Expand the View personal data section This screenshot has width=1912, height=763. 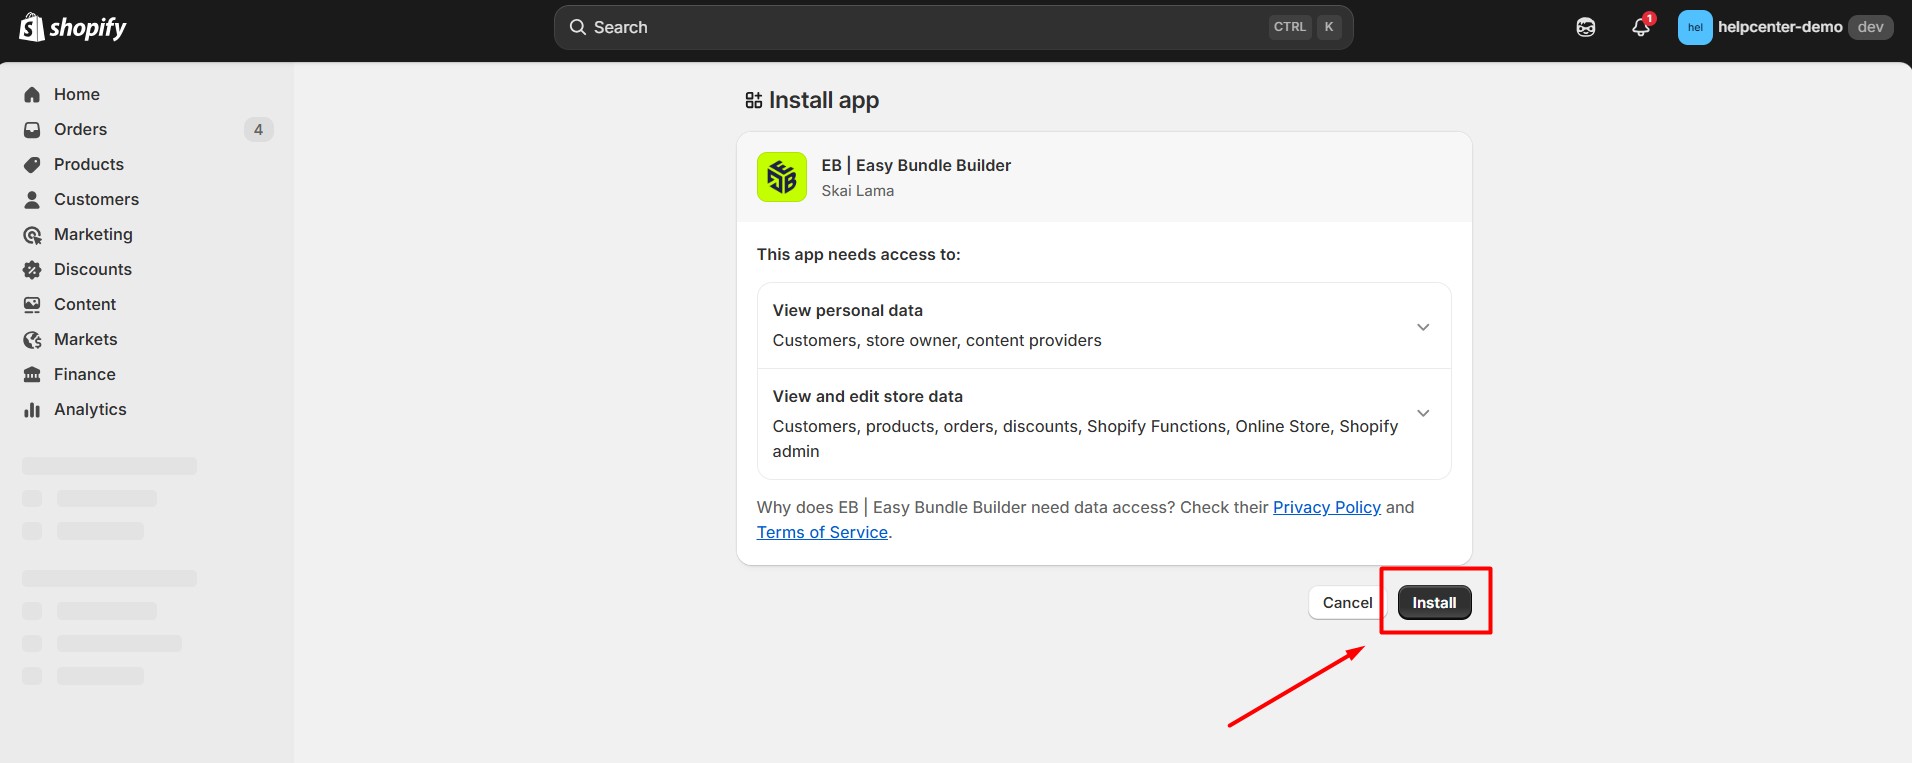[1423, 327]
